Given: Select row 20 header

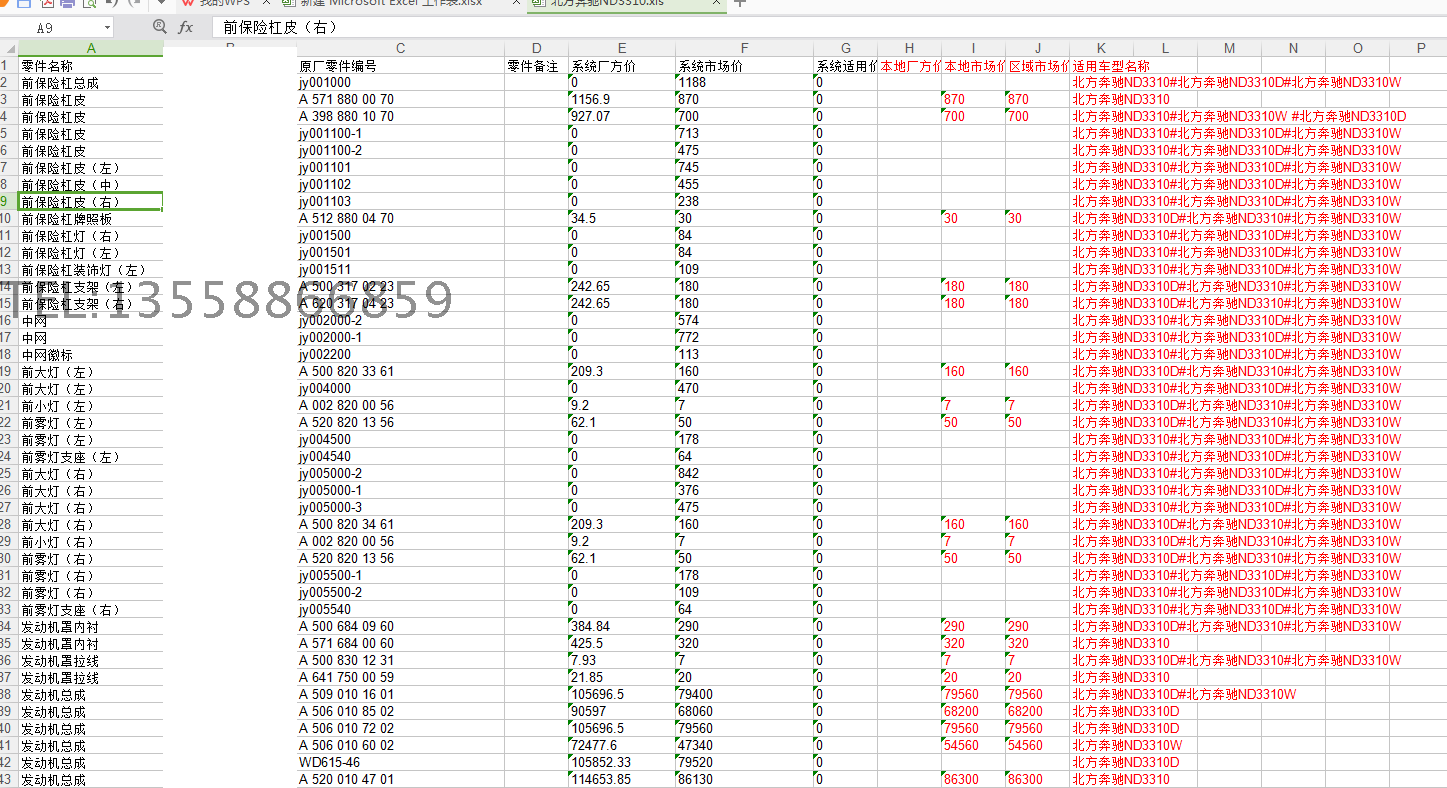Looking at the screenshot, I should tap(9, 389).
